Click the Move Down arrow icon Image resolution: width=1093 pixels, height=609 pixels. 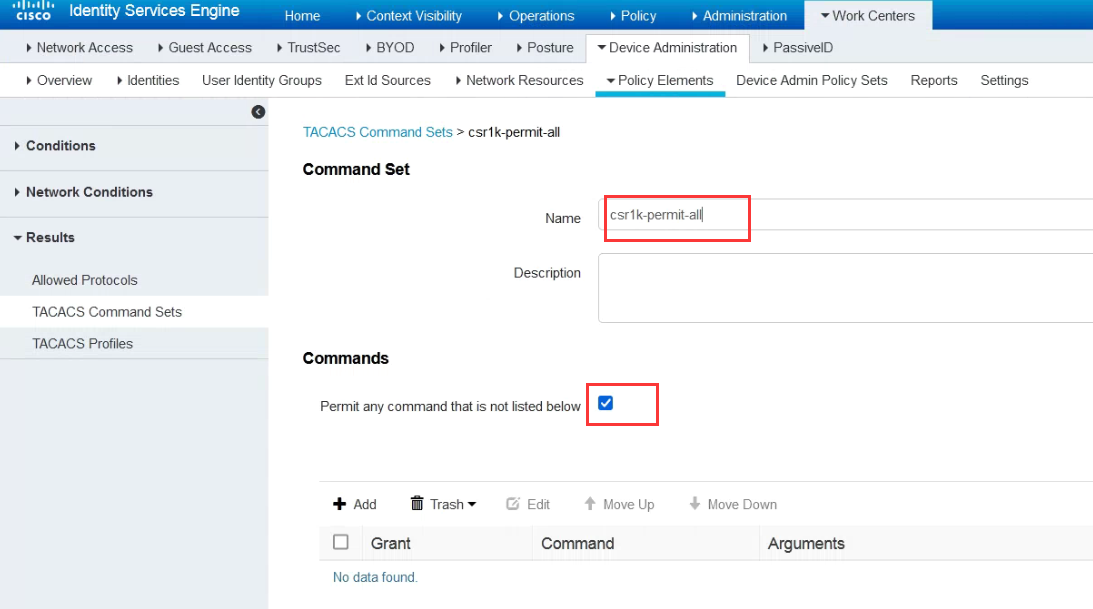pos(694,503)
